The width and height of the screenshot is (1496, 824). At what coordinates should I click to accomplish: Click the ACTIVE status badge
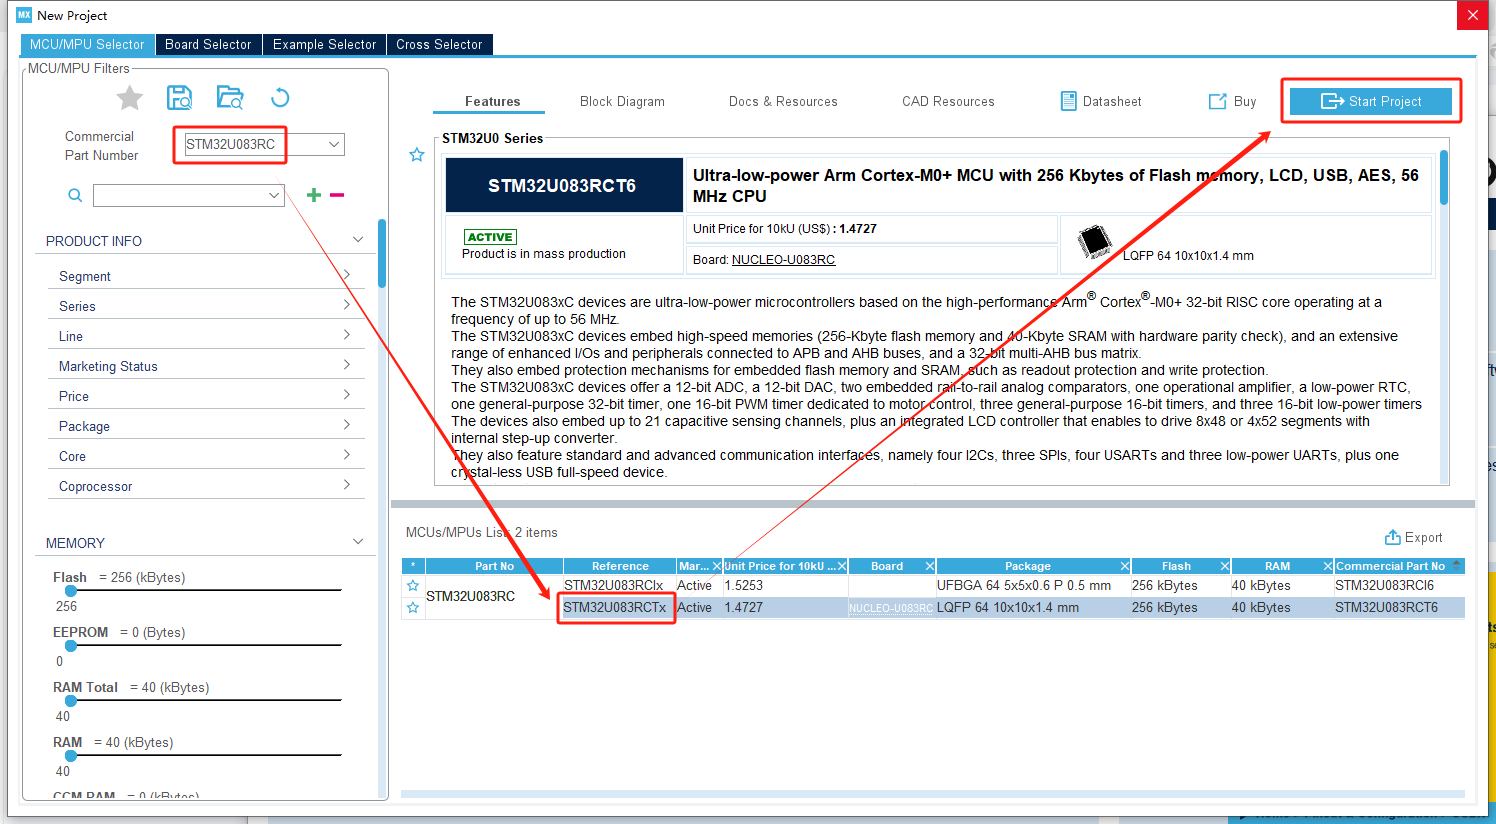click(x=490, y=237)
